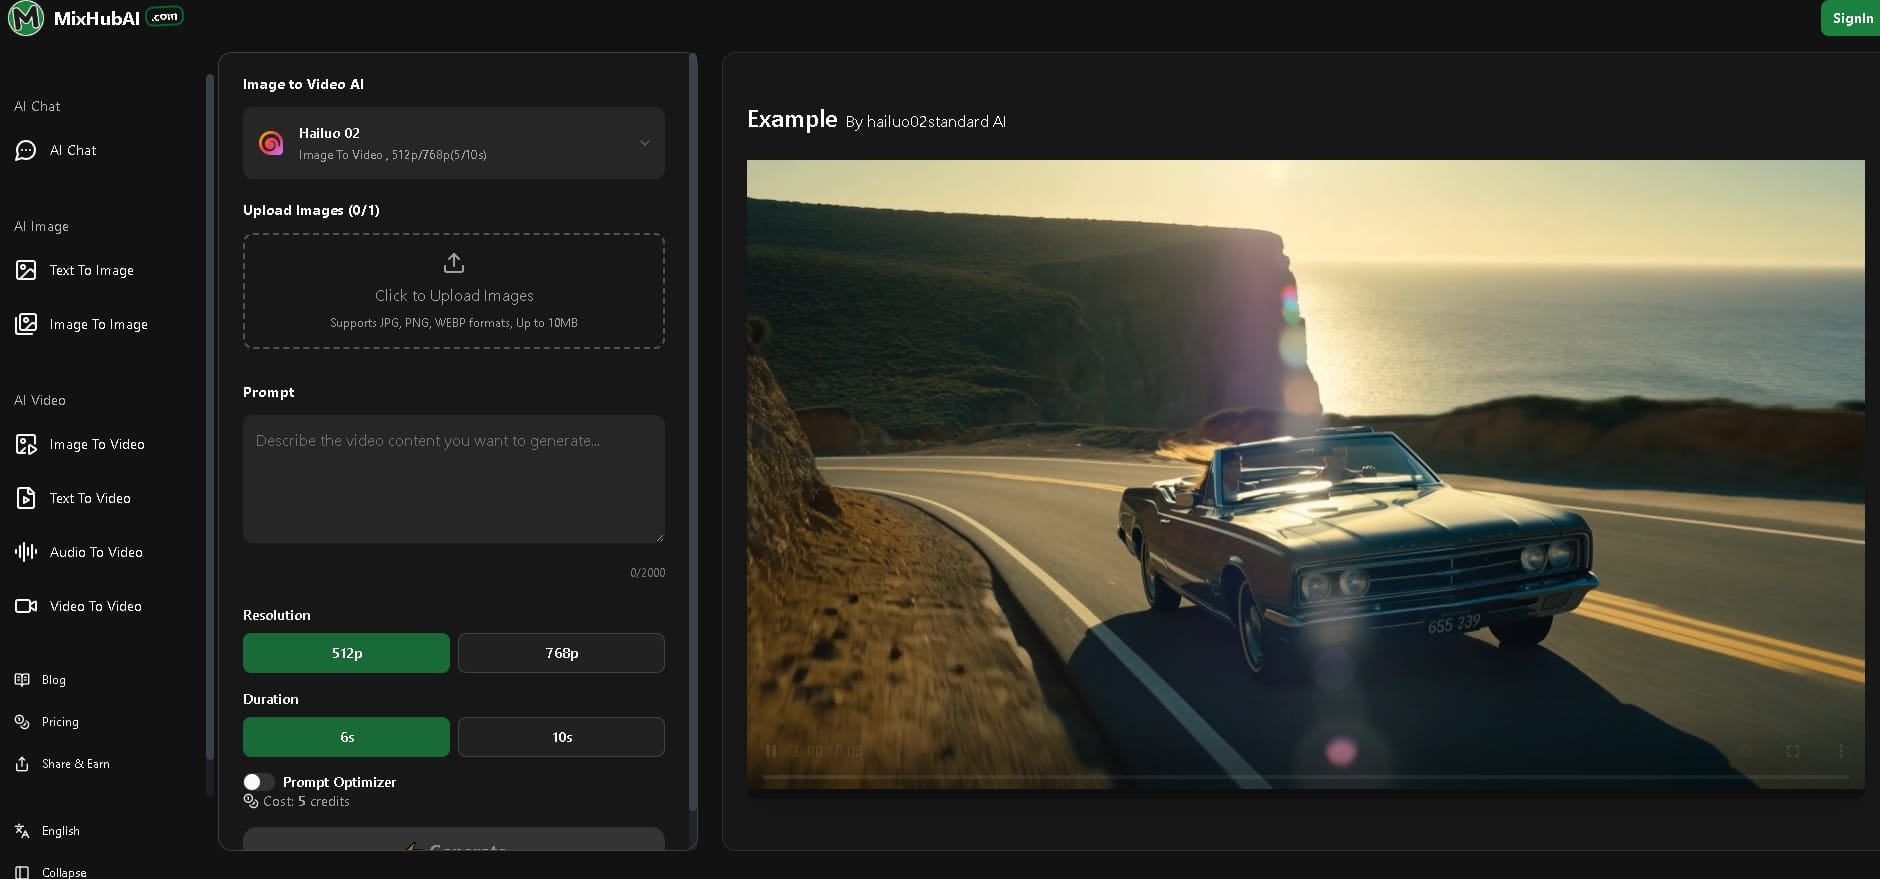Click the Share & Earn upload icon
The height and width of the screenshot is (879, 1880).
coord(22,764)
